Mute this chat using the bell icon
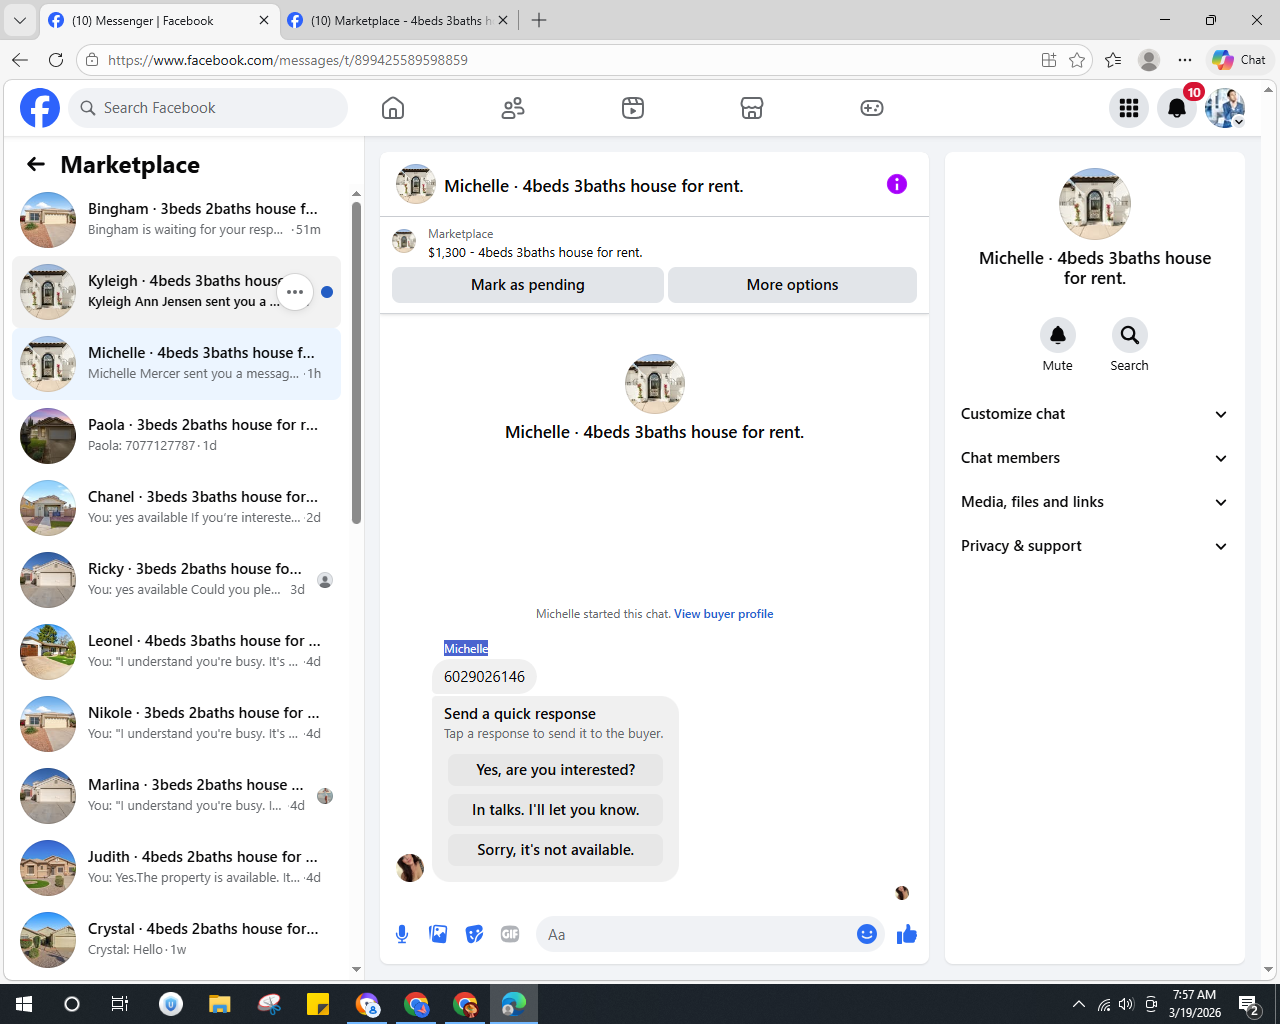The height and width of the screenshot is (1024, 1280). pyautogui.click(x=1057, y=335)
